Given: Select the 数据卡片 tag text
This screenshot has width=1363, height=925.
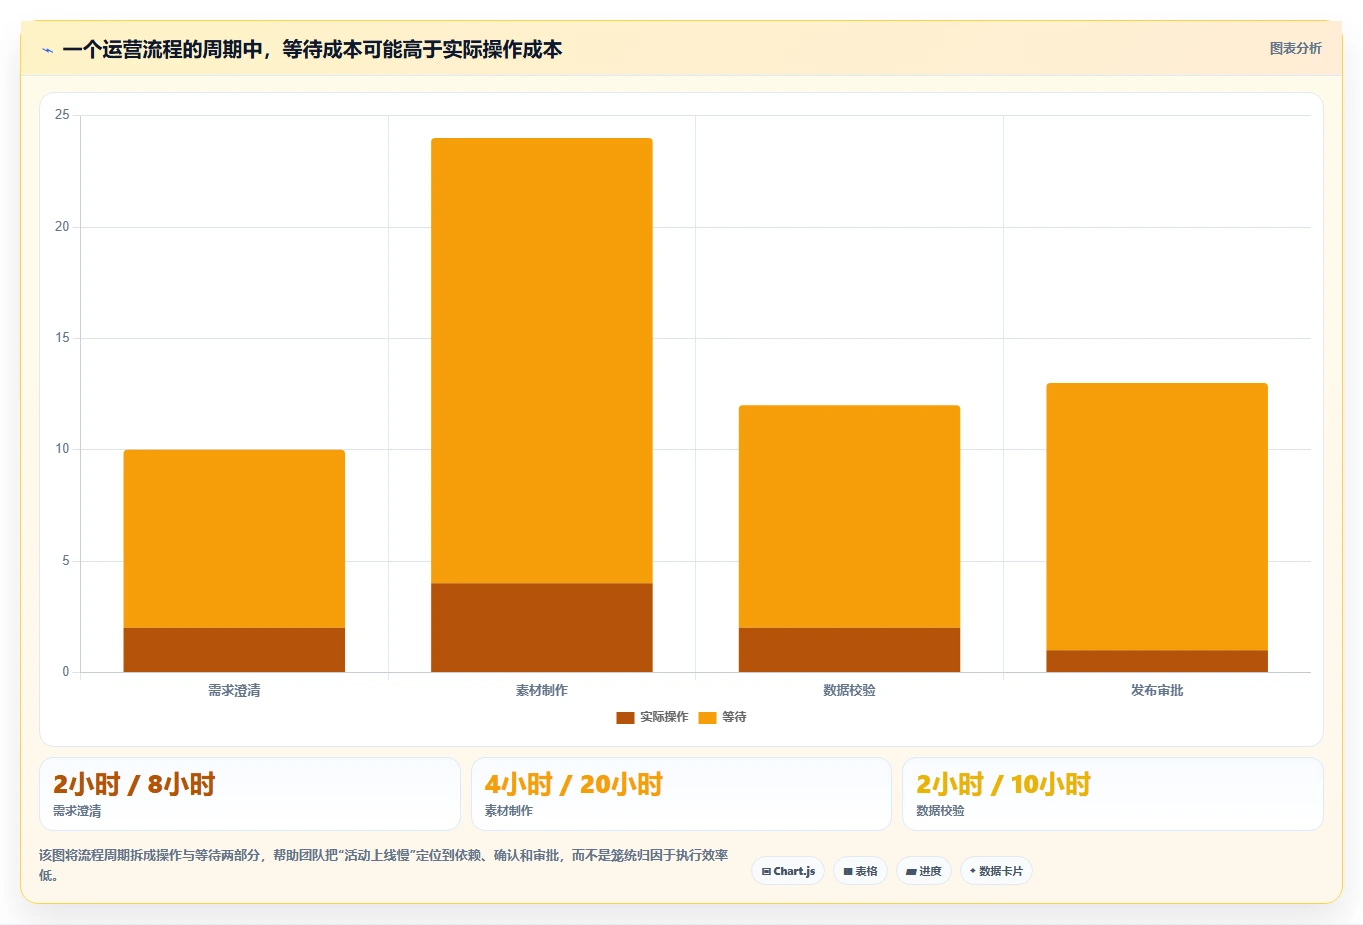Looking at the screenshot, I should click(1001, 871).
